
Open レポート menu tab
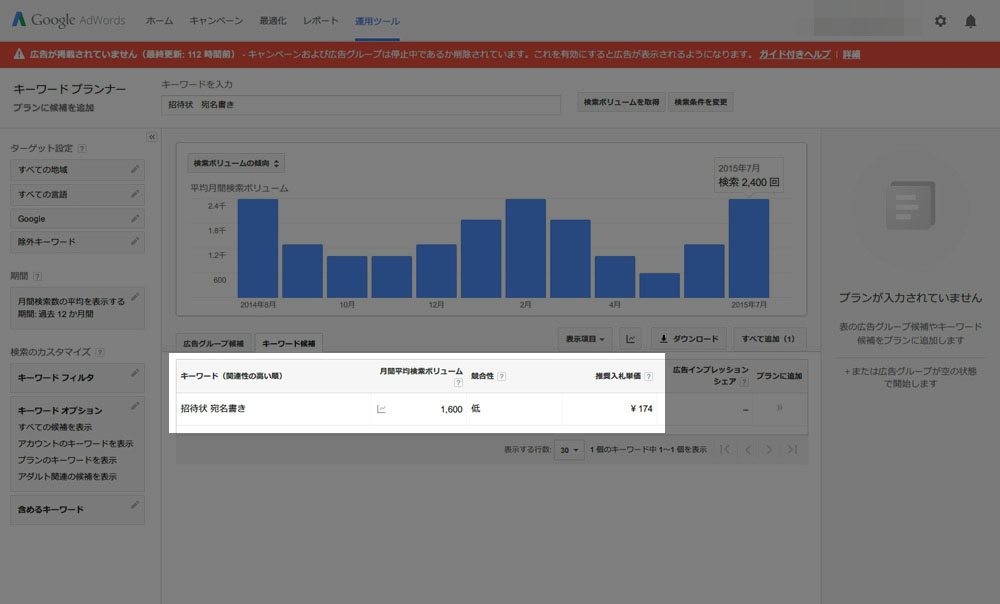[321, 21]
